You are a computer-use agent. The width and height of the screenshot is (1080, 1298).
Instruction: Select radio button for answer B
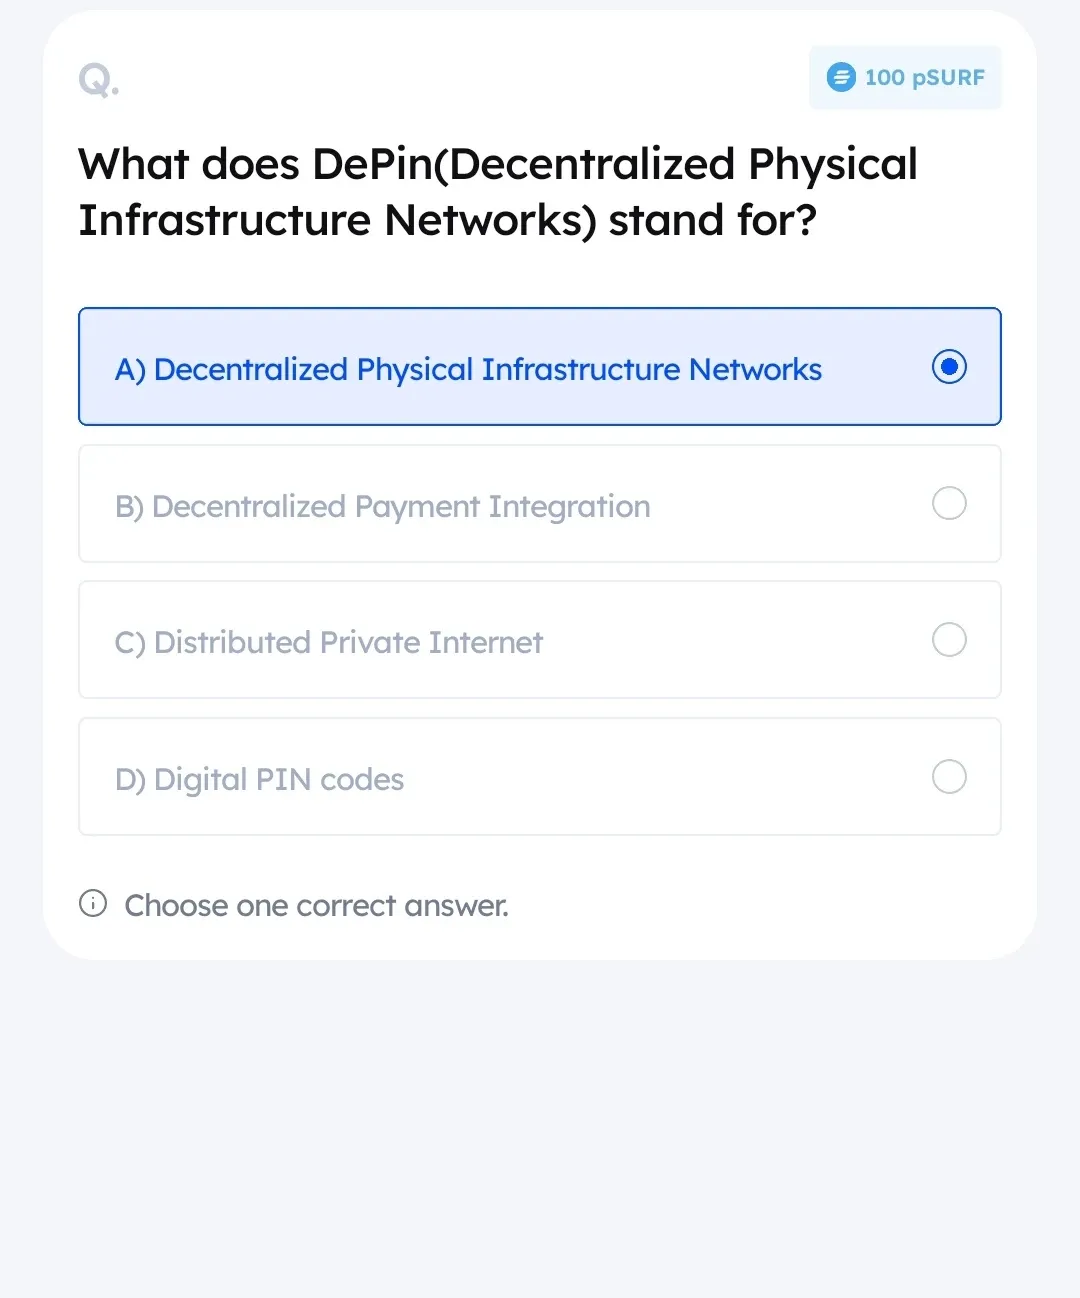(949, 503)
